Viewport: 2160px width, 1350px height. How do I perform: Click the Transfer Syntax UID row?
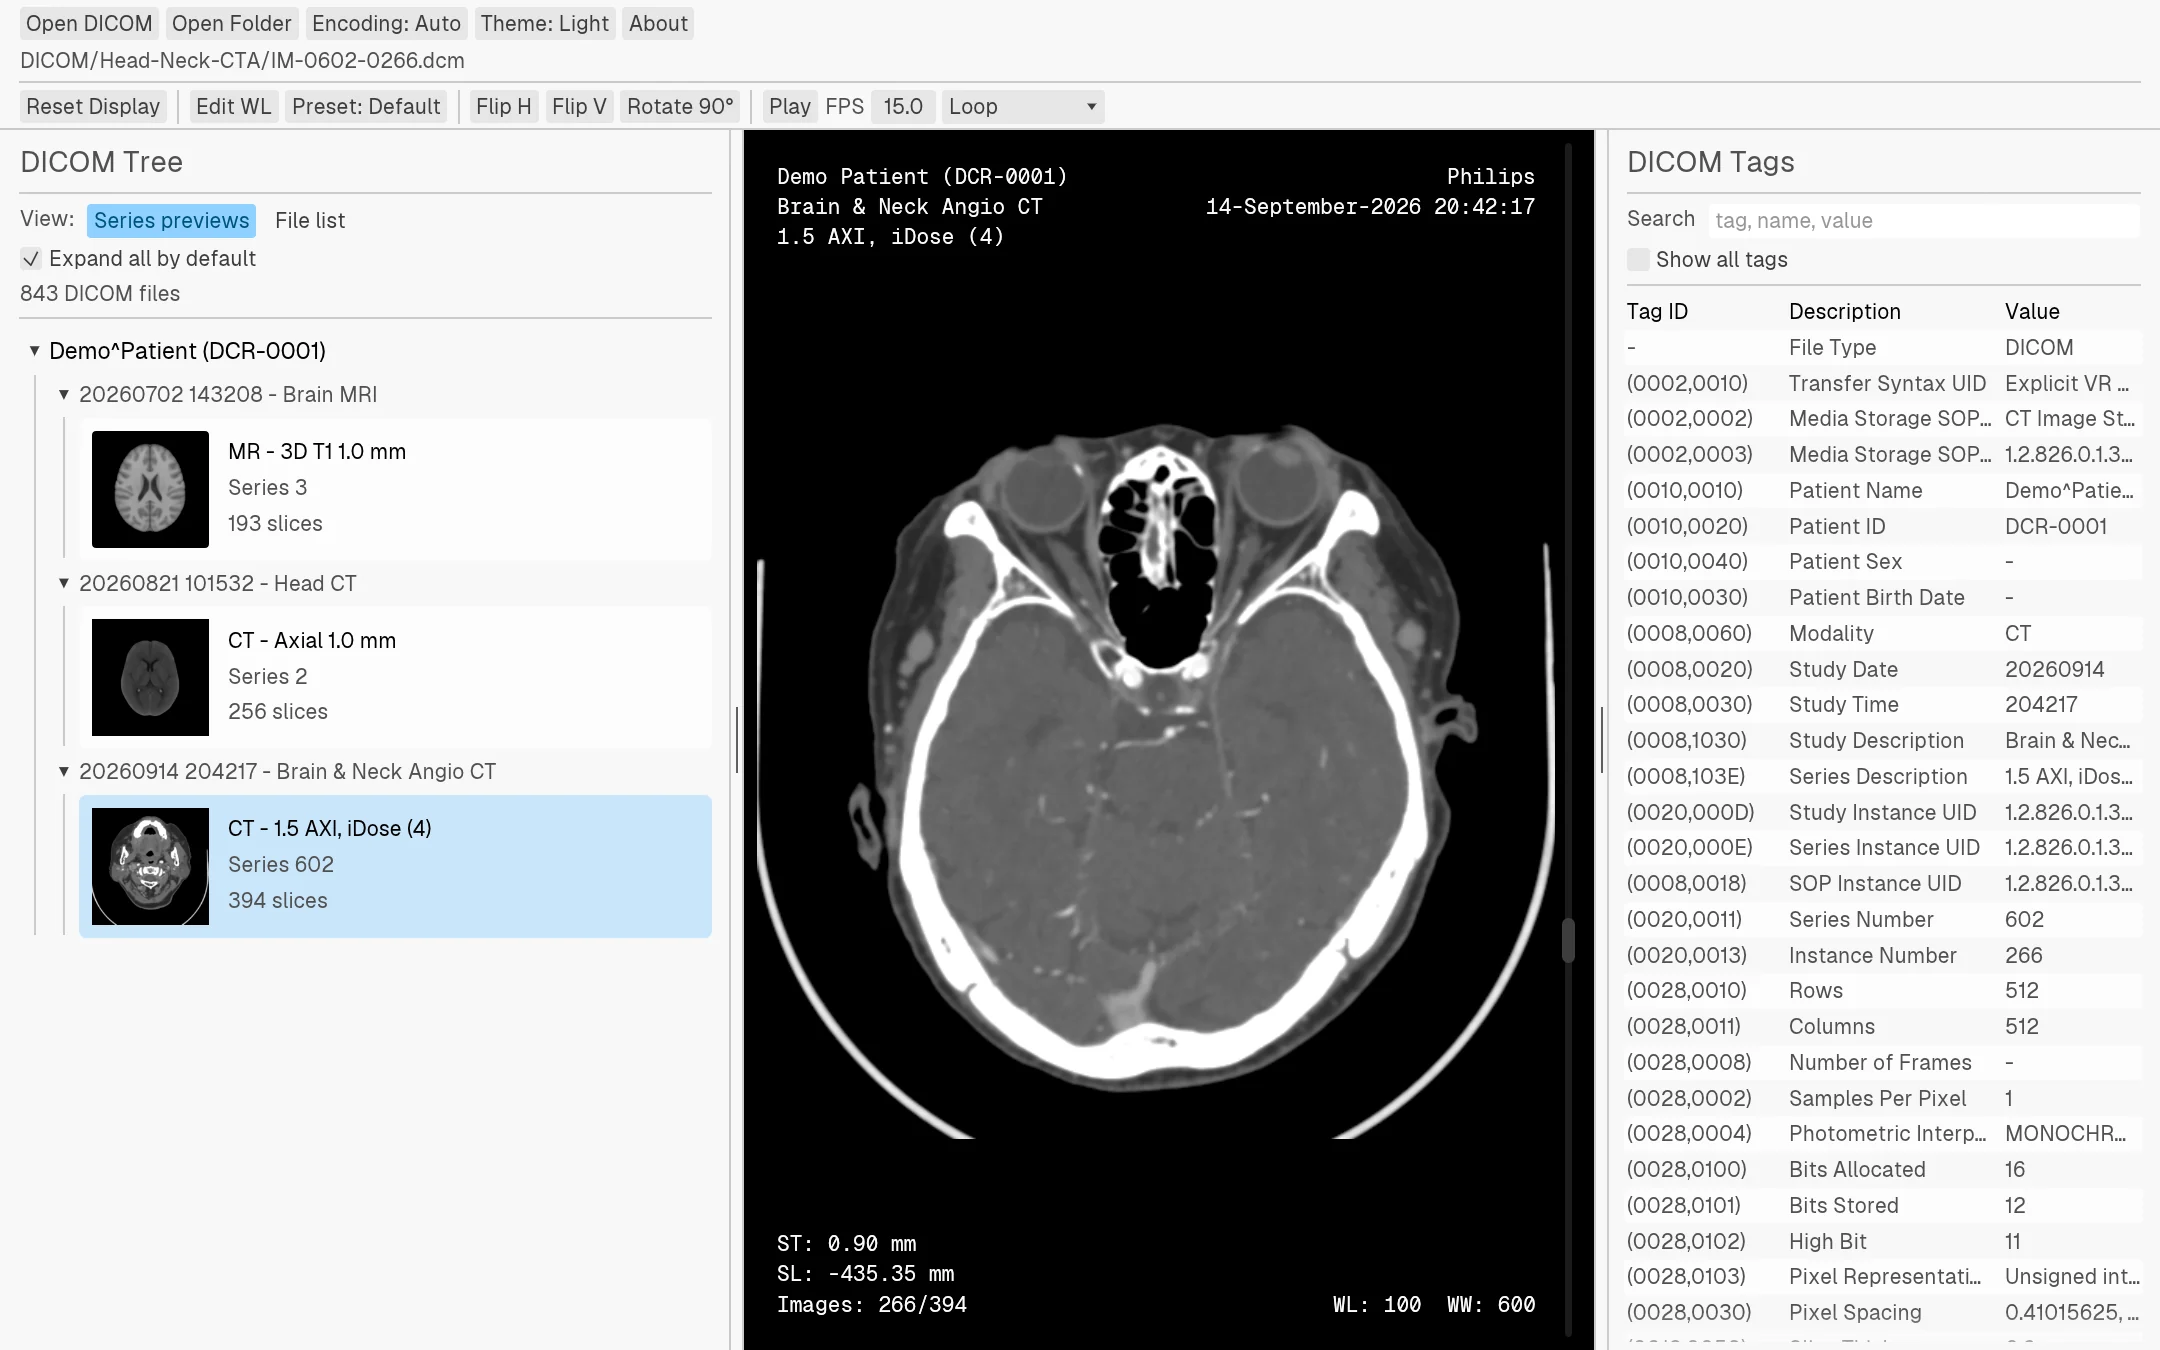[x=1883, y=383]
